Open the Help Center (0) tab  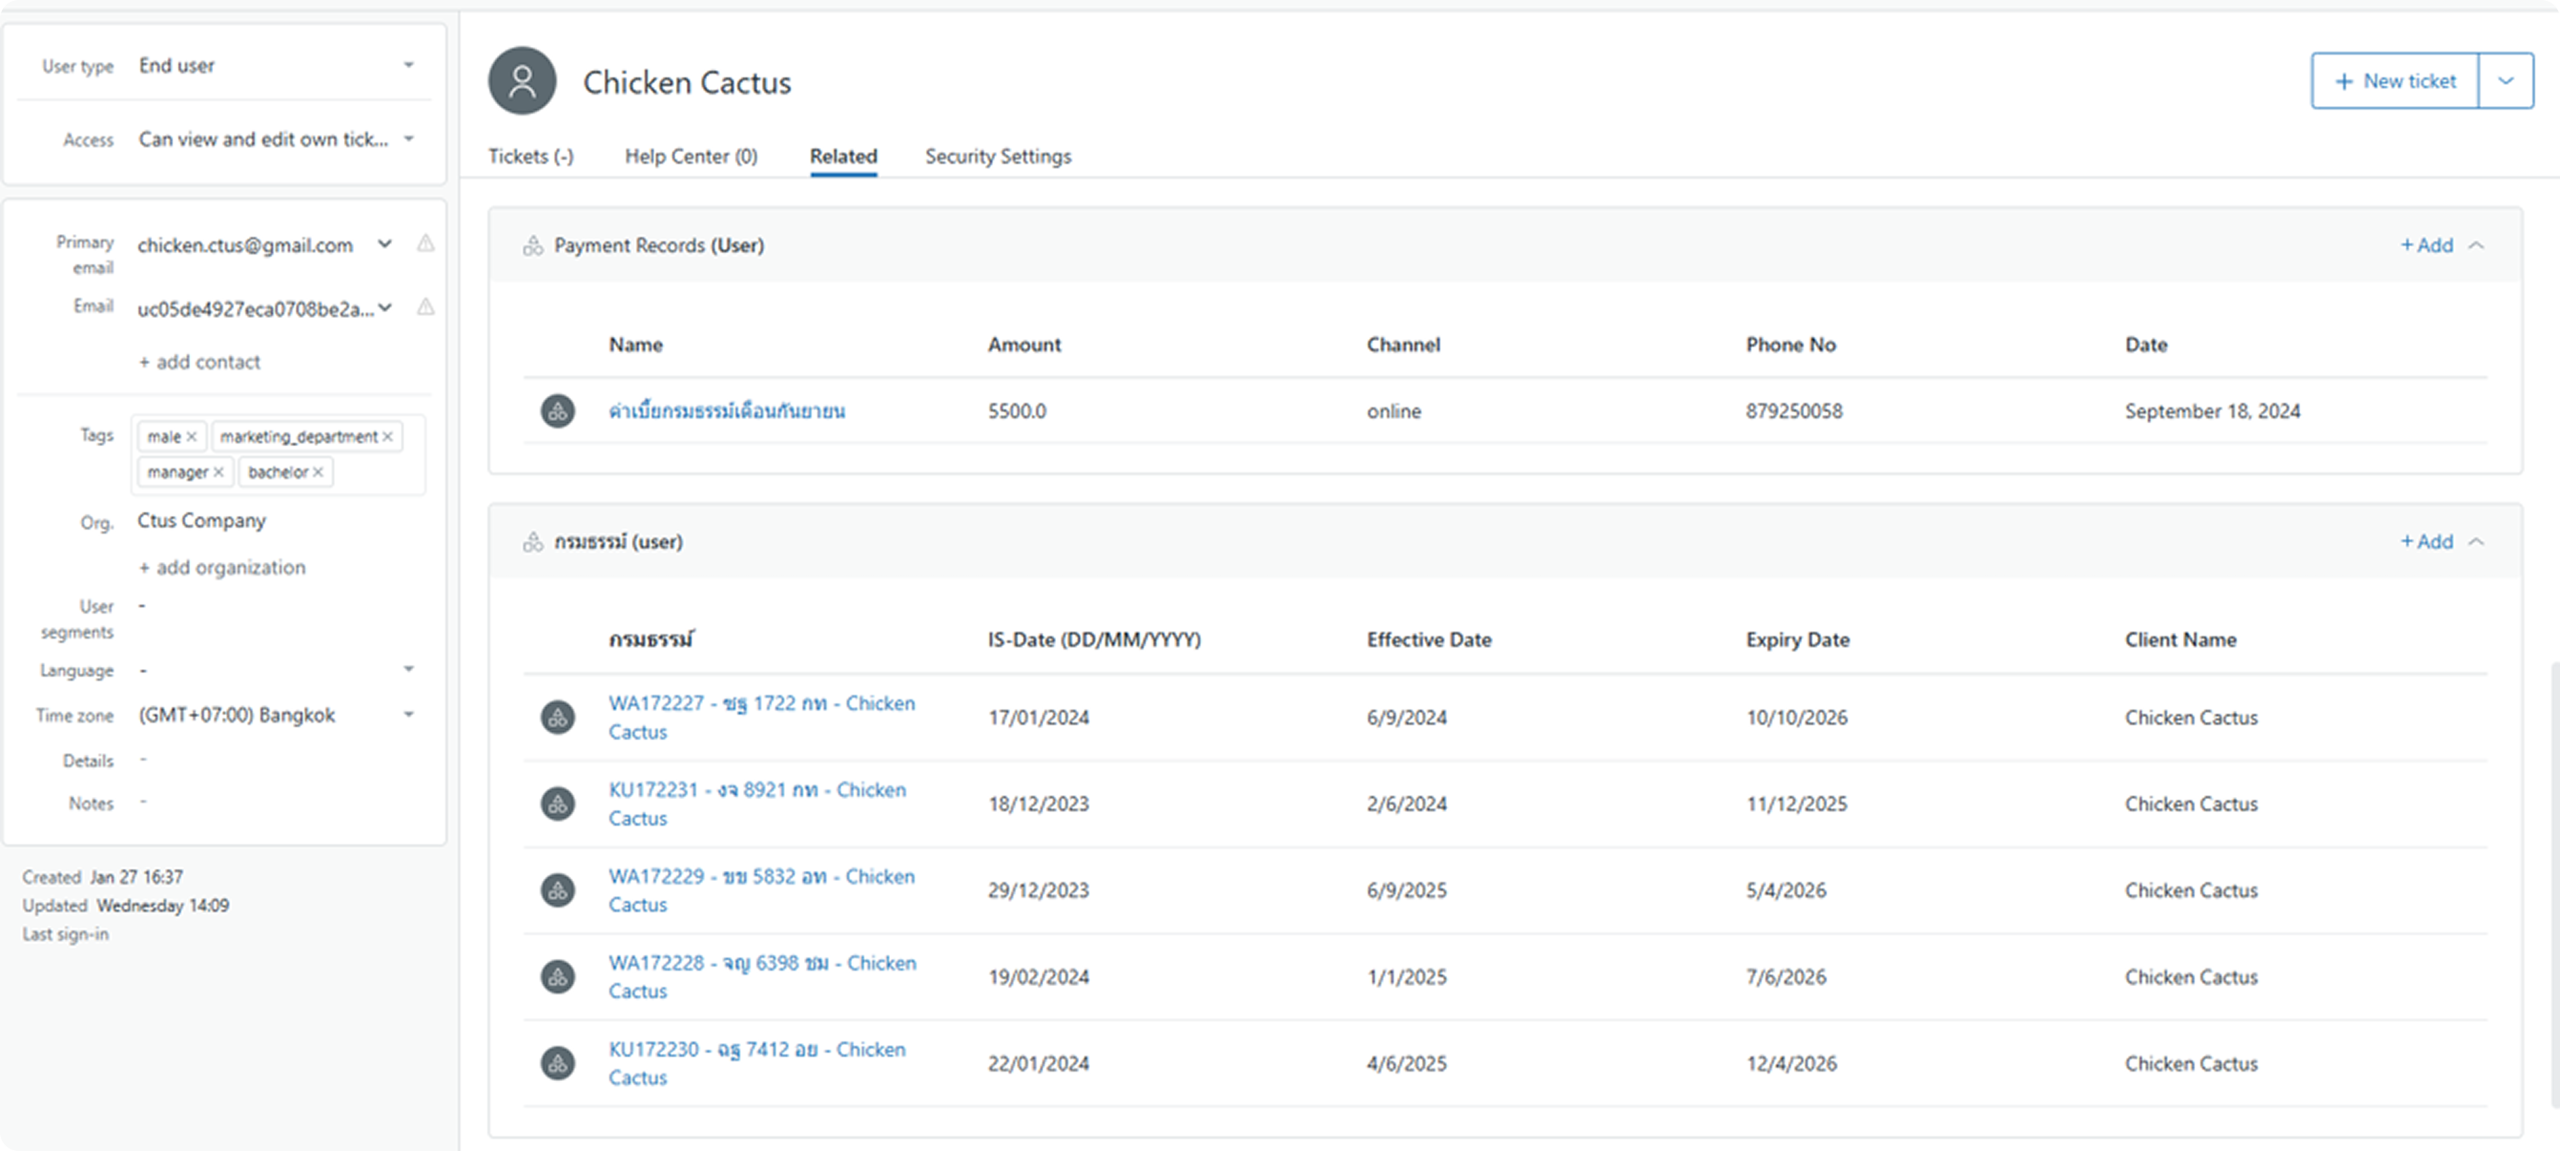click(x=691, y=156)
